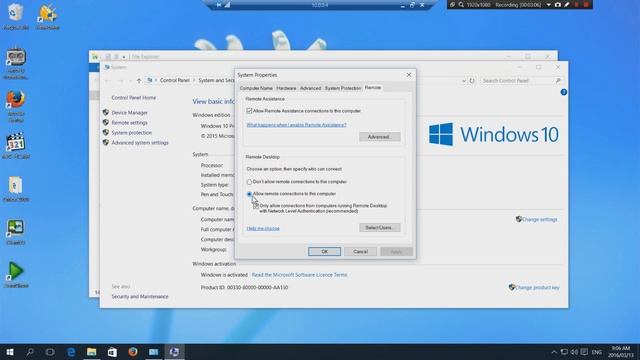Click the Search Control Panel field
640x360 pixels.
[x=521, y=81]
